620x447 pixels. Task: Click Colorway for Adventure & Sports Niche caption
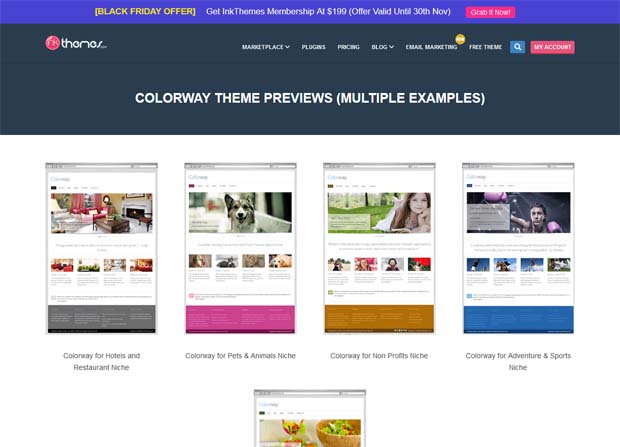518,362
